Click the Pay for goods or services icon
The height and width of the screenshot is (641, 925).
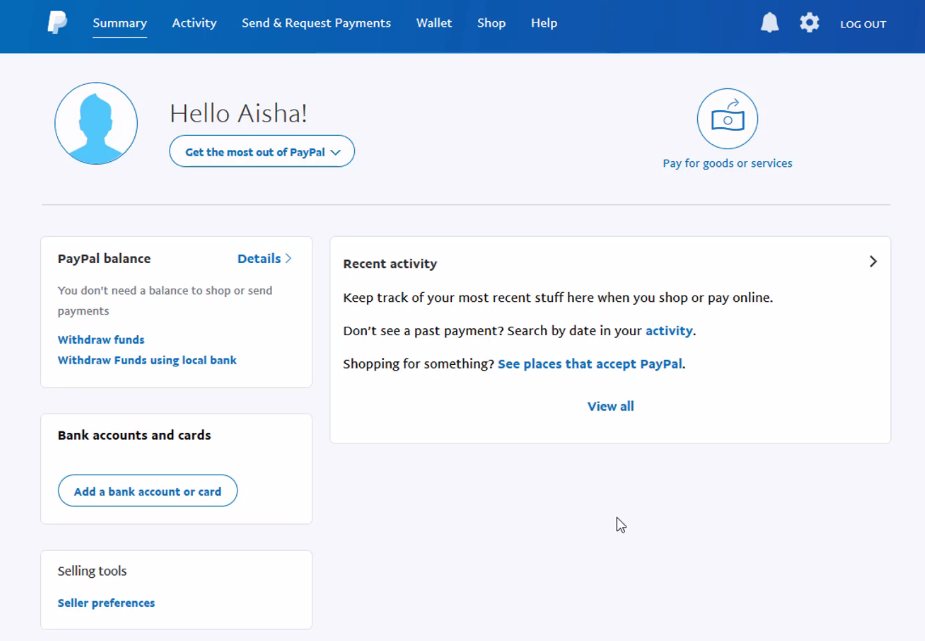pyautogui.click(x=727, y=119)
